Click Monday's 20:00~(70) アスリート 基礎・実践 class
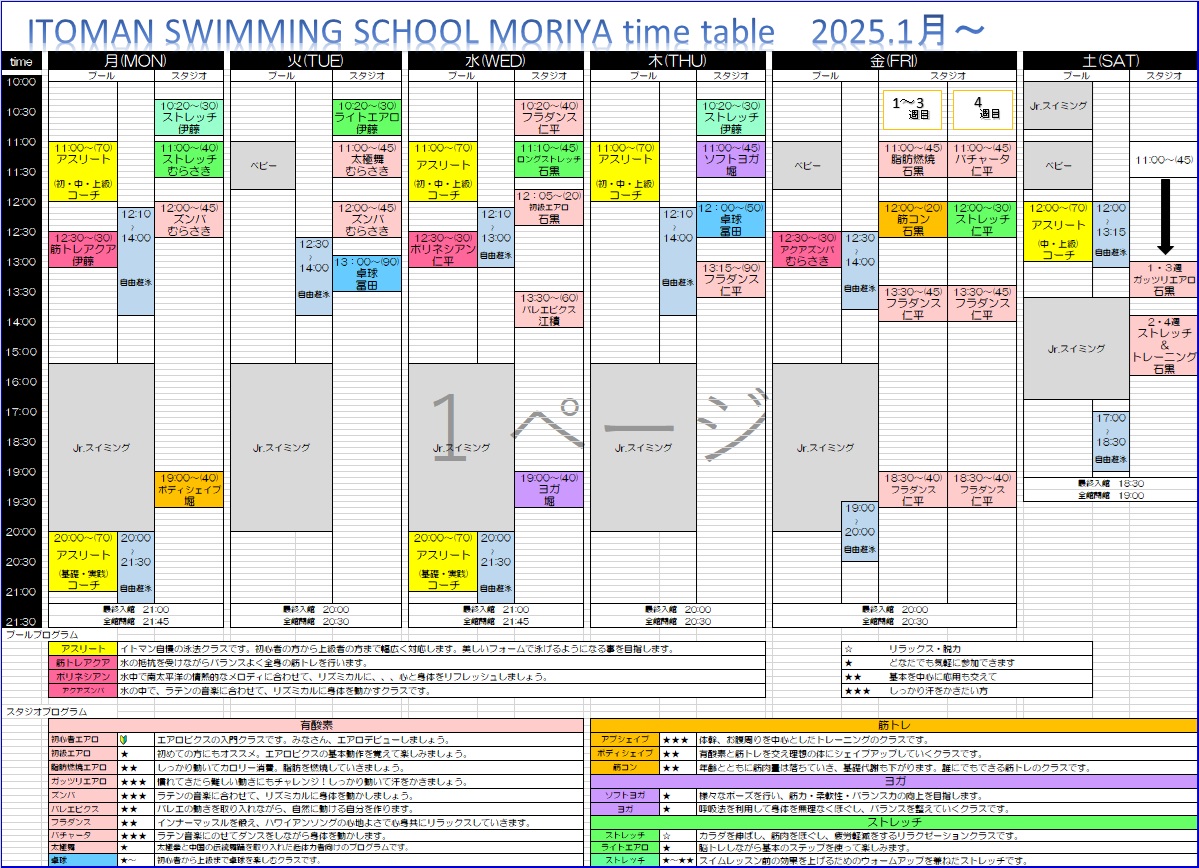The width and height of the screenshot is (1199, 868). point(83,561)
